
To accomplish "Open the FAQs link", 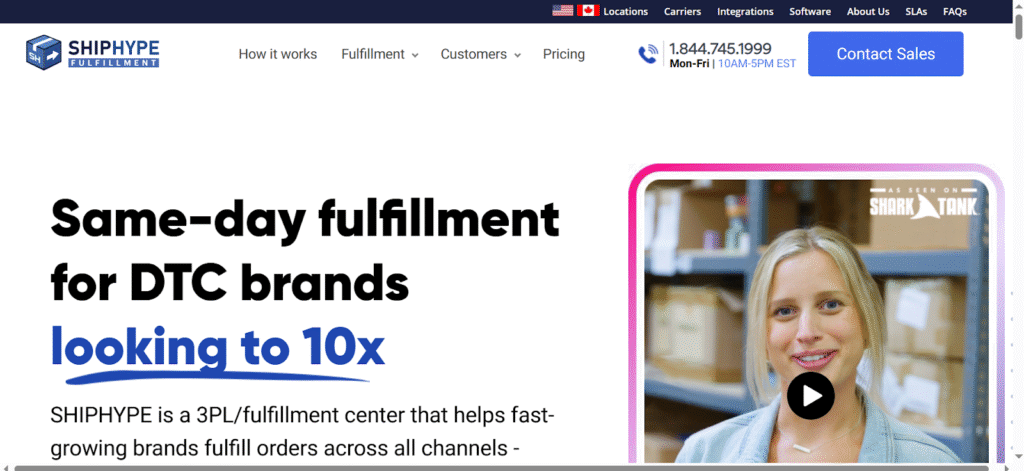I will coord(955,12).
